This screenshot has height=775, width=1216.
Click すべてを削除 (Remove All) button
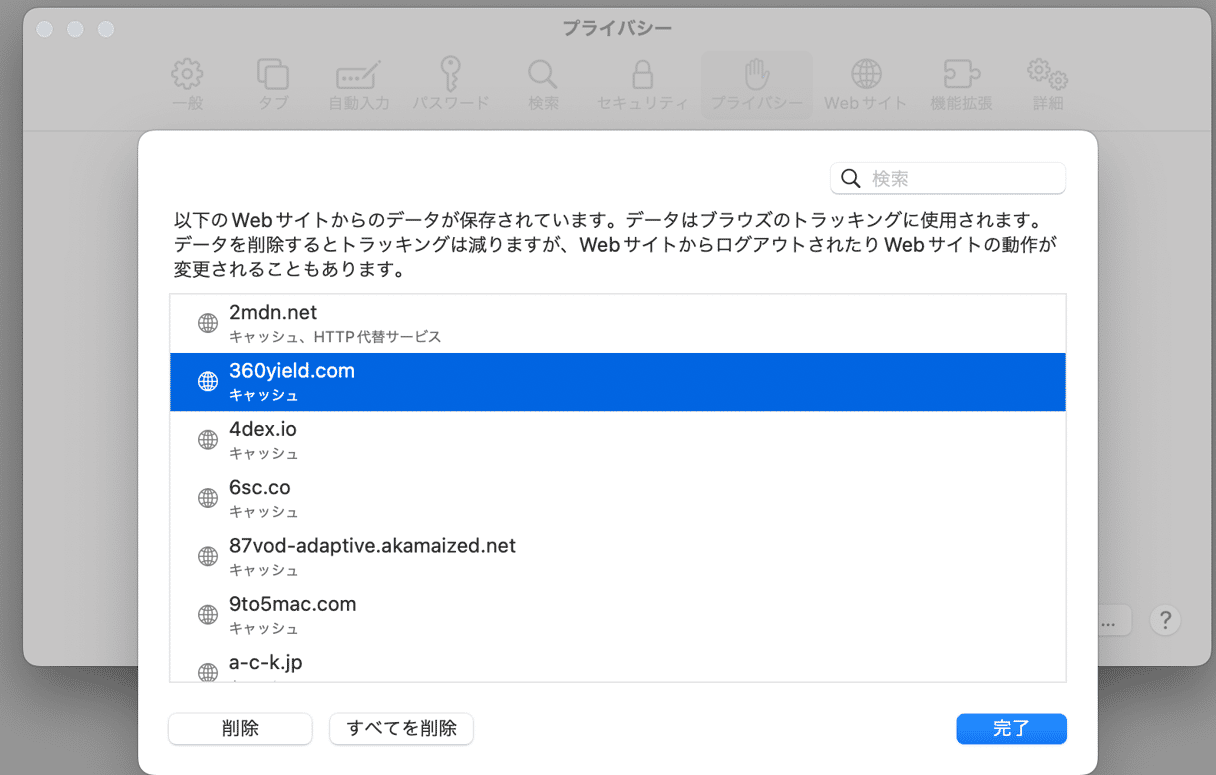(401, 729)
